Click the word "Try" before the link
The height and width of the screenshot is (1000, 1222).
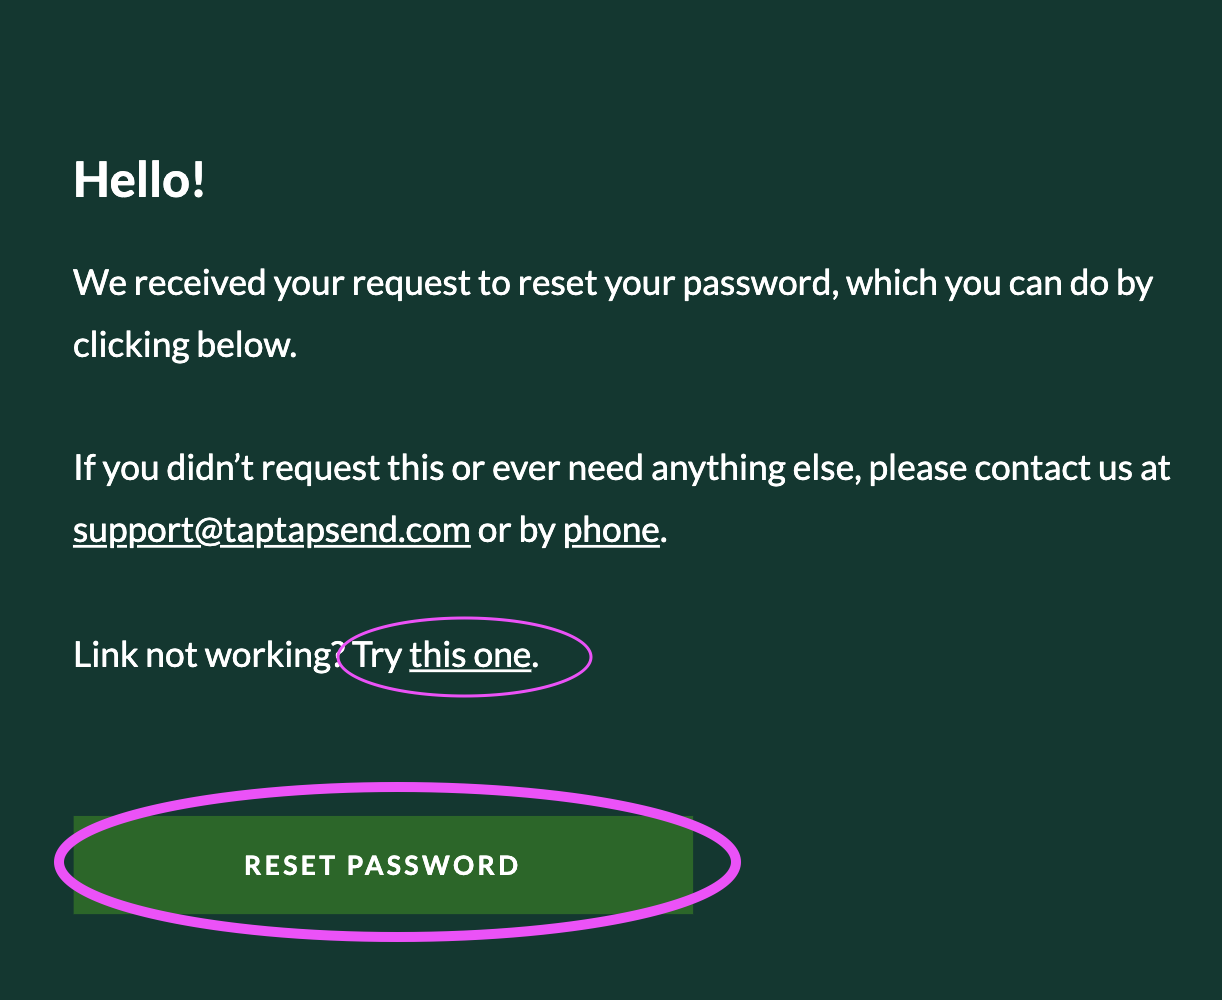point(378,655)
